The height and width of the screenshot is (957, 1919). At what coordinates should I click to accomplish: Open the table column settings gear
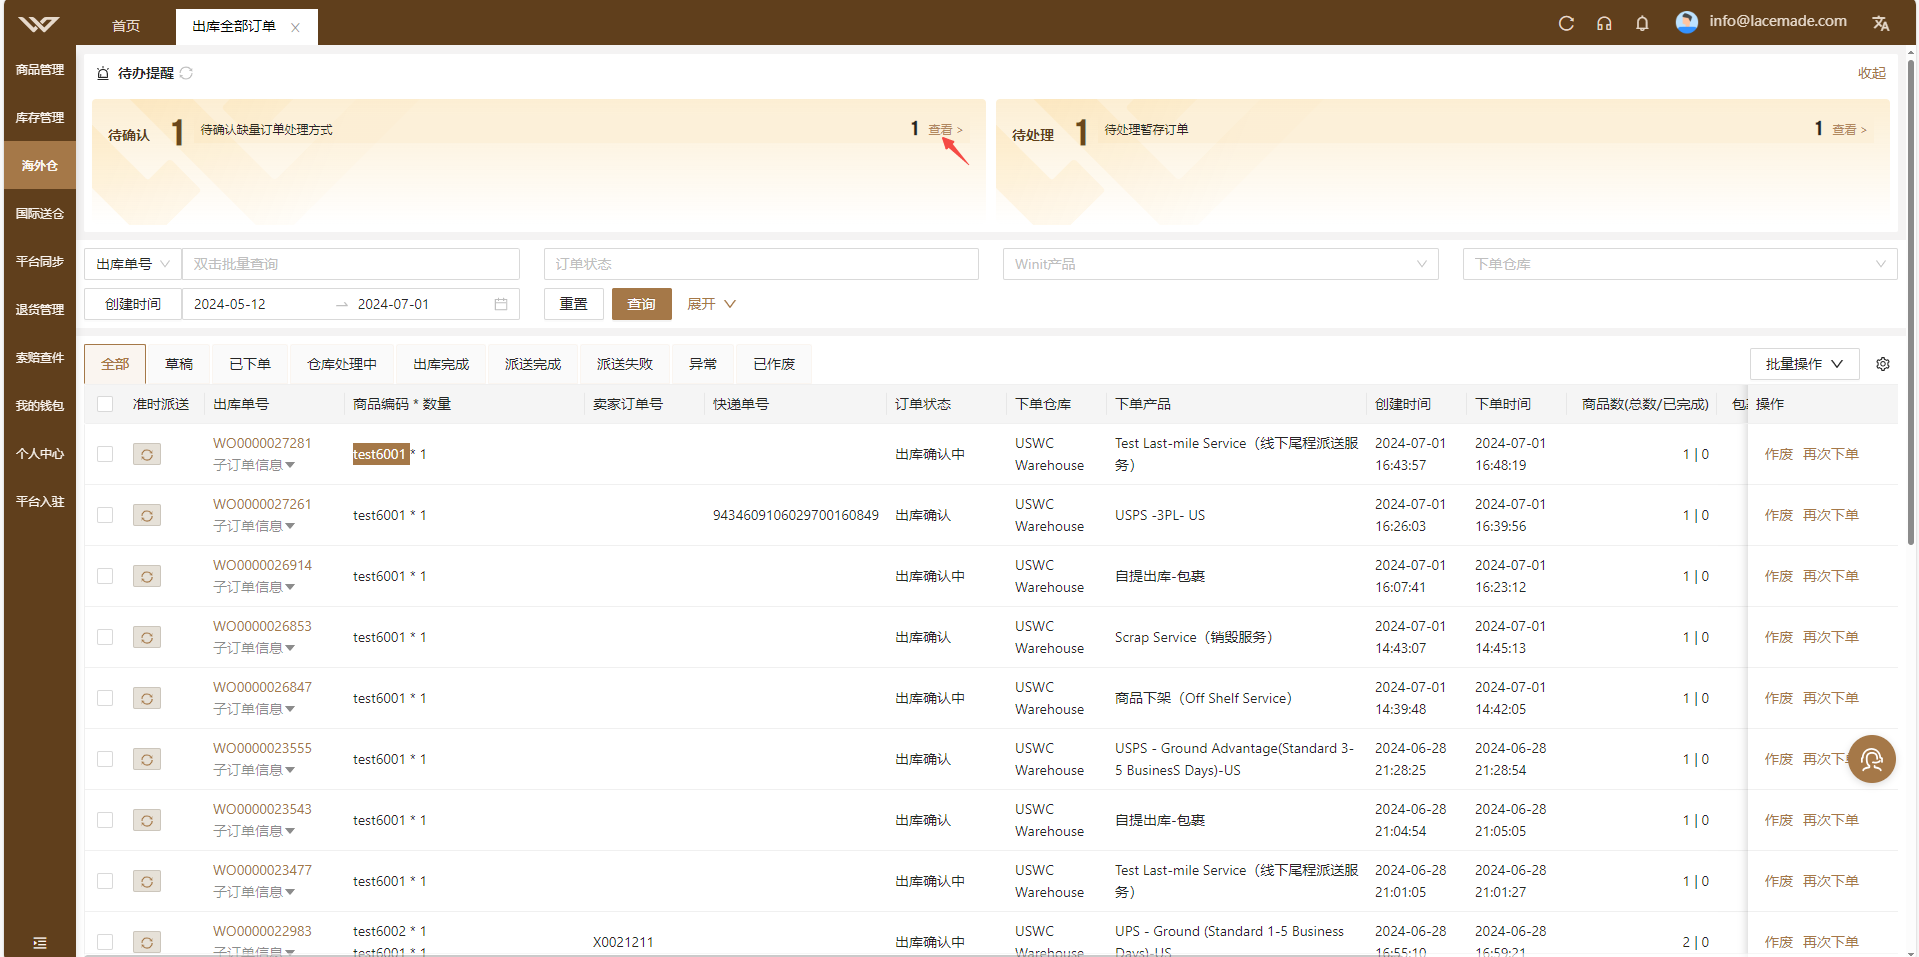1883,364
